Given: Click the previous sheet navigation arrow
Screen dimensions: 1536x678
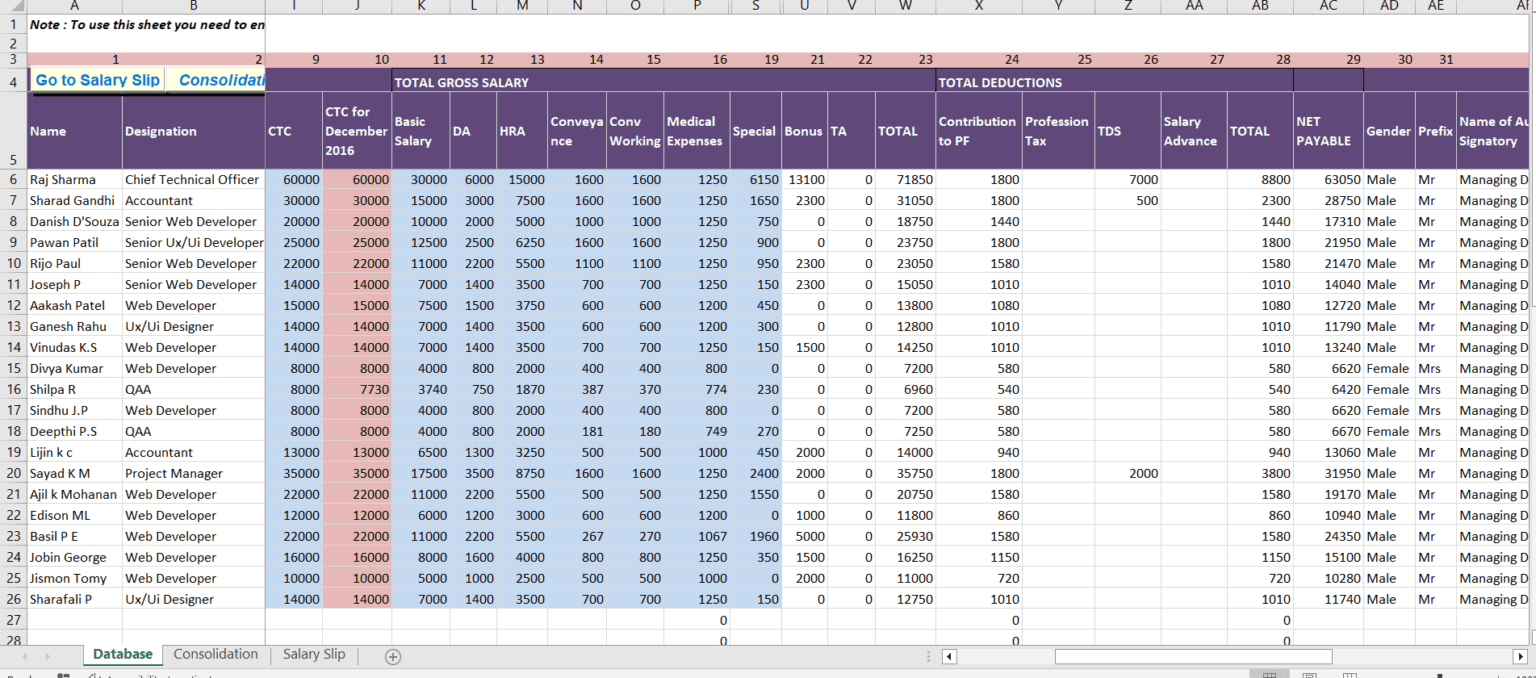Looking at the screenshot, I should tap(23, 656).
